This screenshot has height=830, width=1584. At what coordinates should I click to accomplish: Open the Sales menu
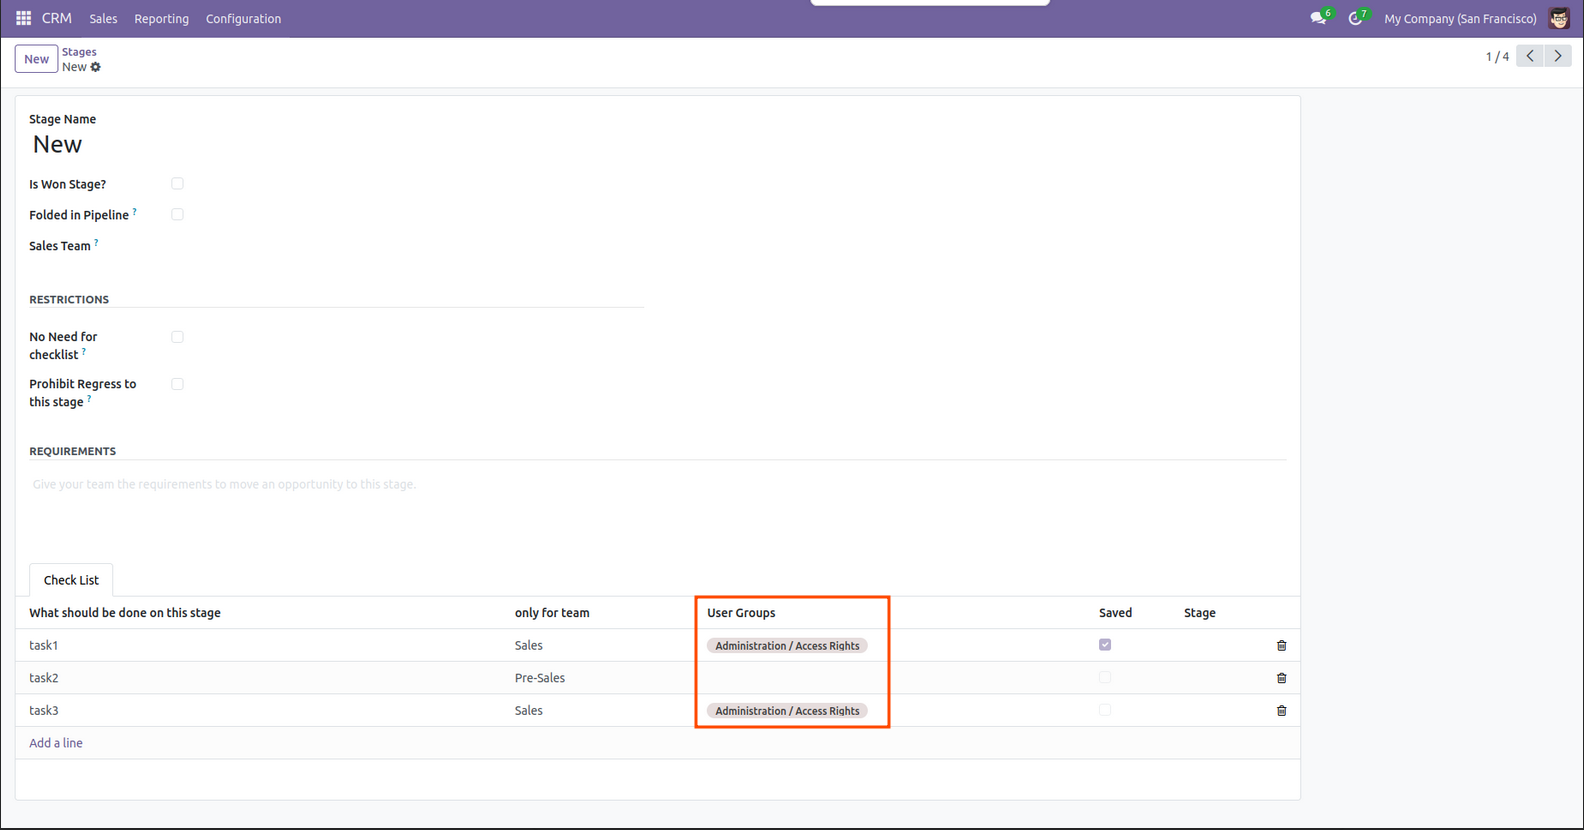[x=103, y=19]
